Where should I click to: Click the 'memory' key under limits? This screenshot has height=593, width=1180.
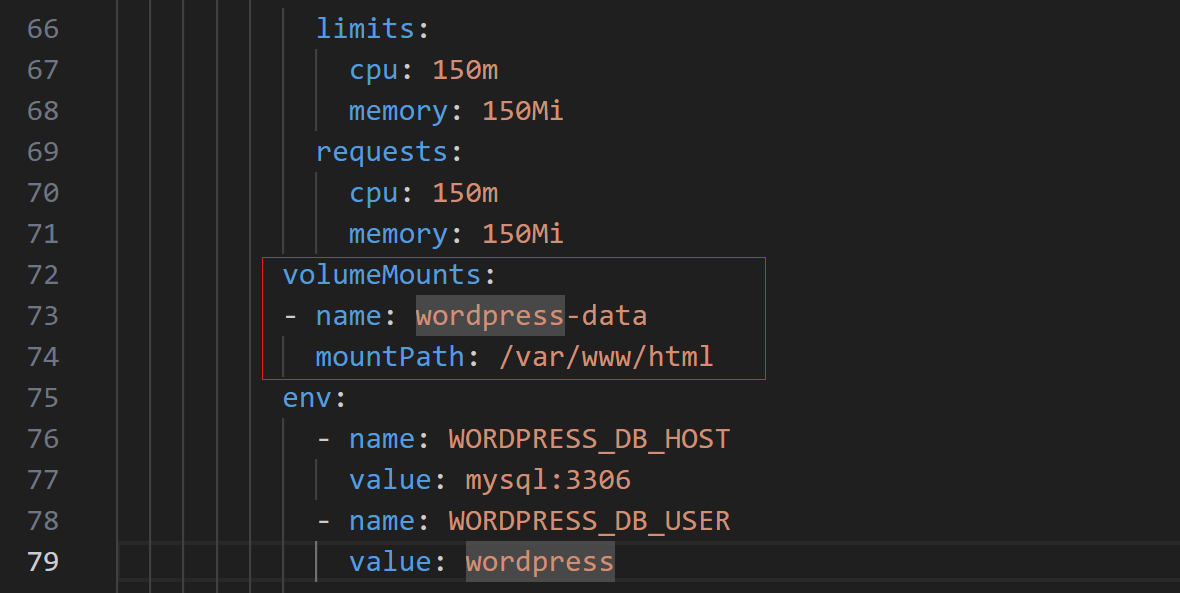(x=398, y=111)
